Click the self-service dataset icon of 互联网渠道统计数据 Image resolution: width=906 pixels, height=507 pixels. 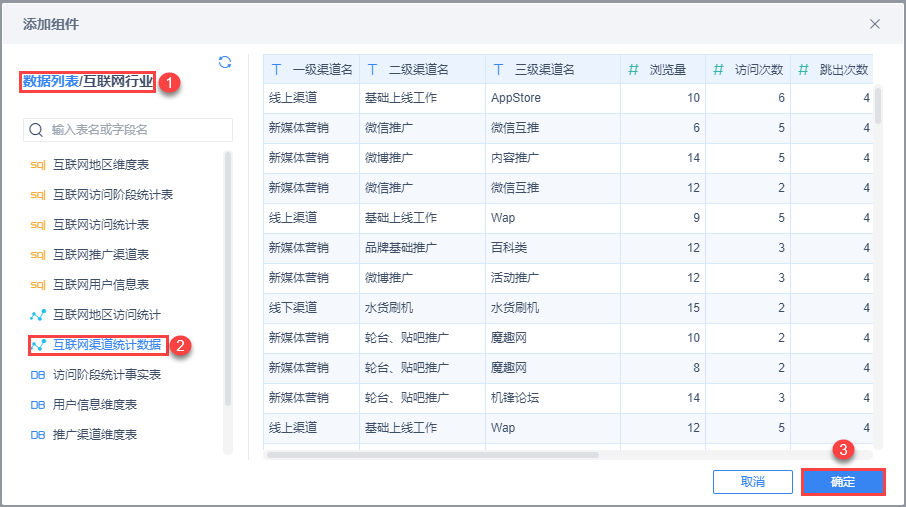pyautogui.click(x=38, y=345)
